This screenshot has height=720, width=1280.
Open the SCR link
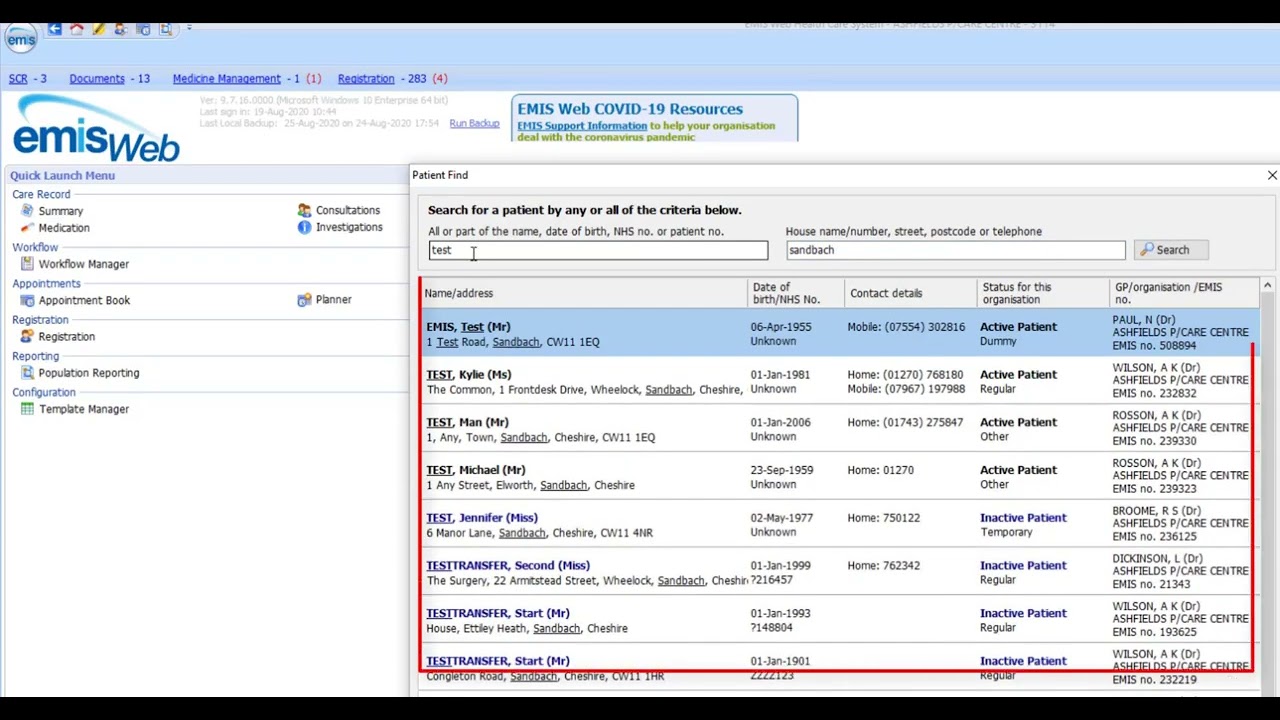point(18,78)
